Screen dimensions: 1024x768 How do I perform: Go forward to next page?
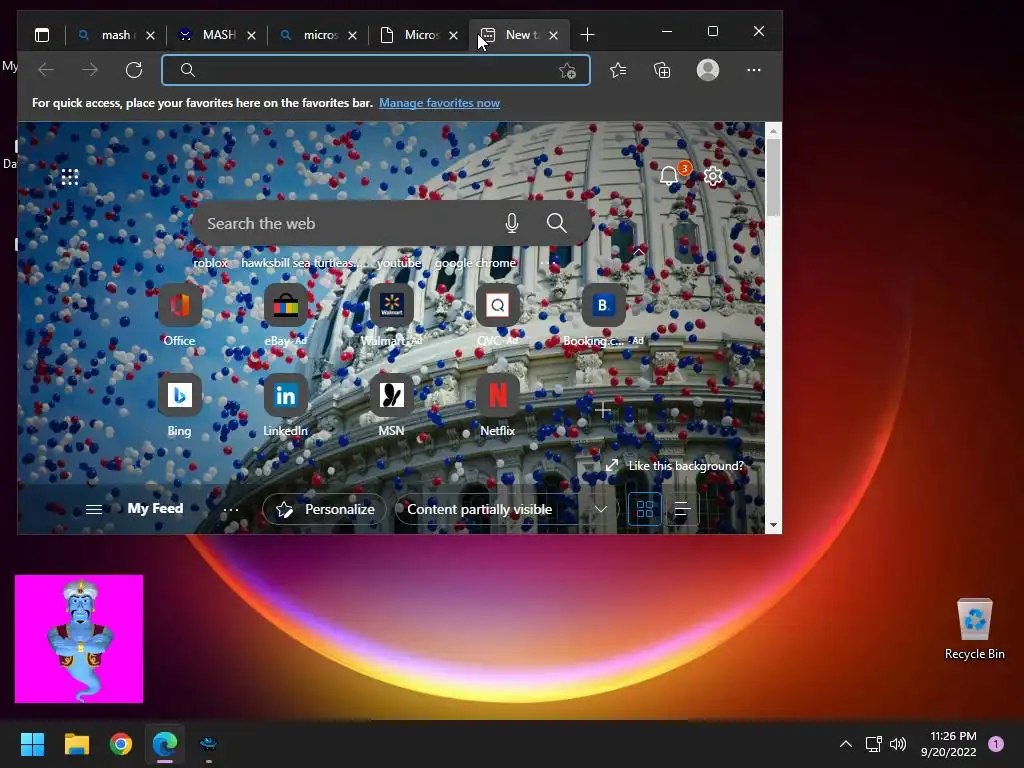[90, 70]
